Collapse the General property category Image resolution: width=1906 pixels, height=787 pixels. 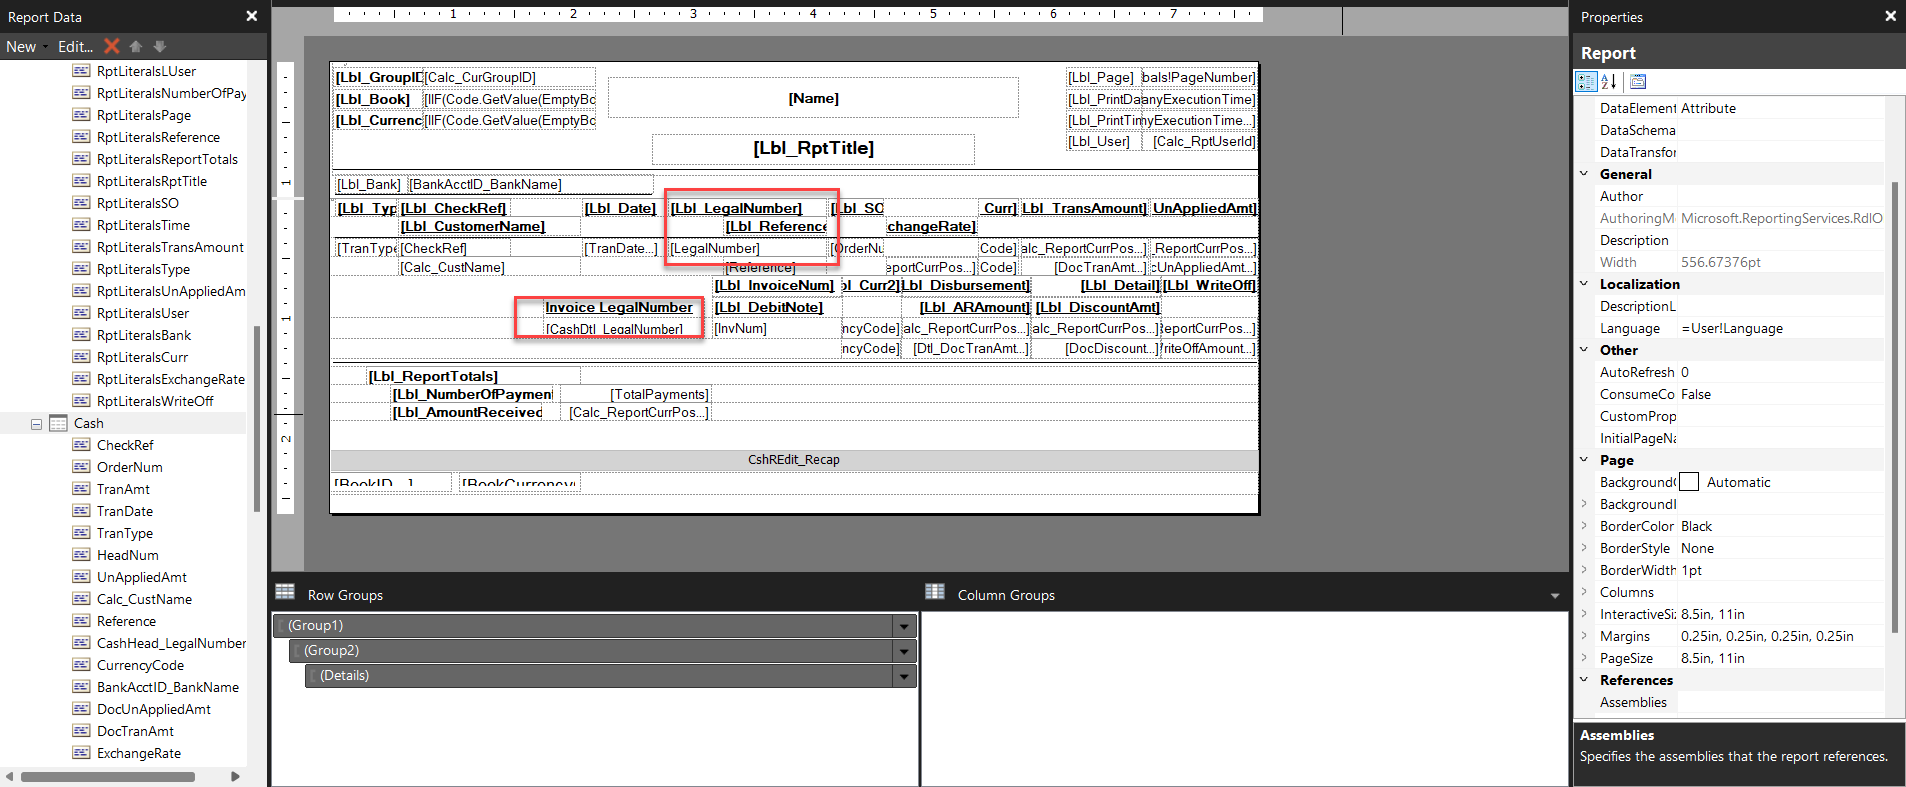click(x=1584, y=174)
